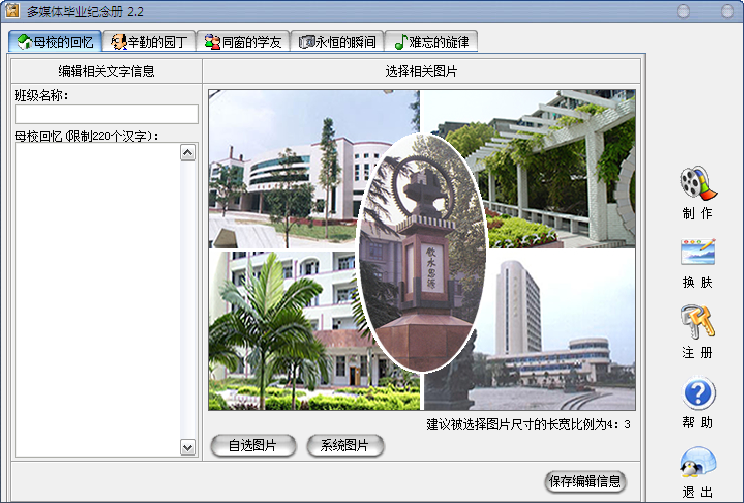Click the gardener icon on 辛勤的园丁 tab
The width and height of the screenshot is (744, 503).
coord(119,42)
